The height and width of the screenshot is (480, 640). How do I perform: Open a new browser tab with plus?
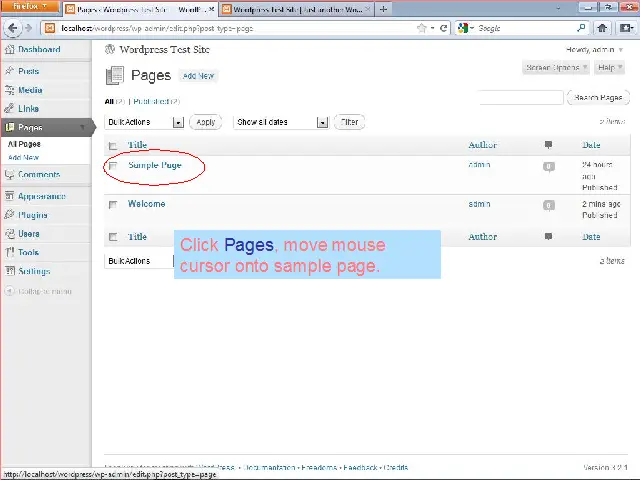point(383,9)
